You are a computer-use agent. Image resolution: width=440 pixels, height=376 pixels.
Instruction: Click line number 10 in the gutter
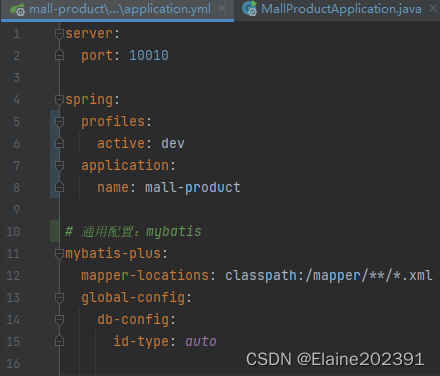(x=13, y=232)
